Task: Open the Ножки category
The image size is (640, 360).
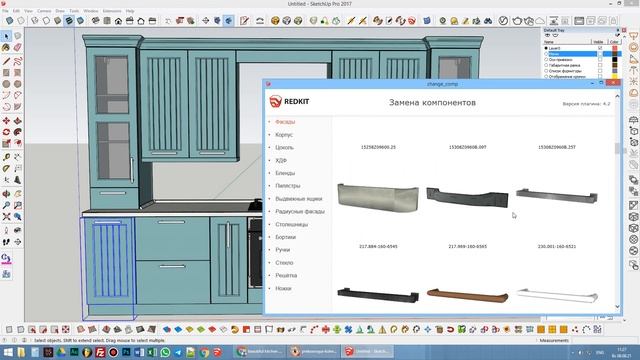Action: 283,289
